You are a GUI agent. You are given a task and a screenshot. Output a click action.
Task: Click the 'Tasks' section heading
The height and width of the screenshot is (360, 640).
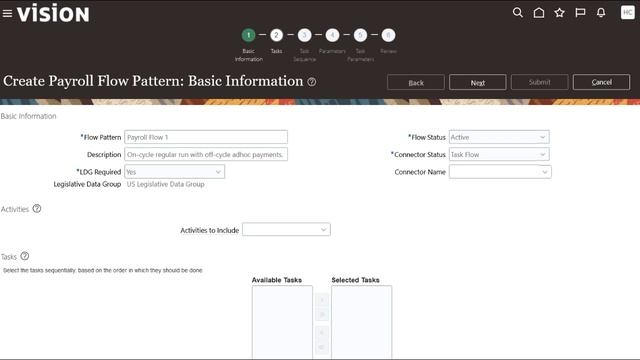9,257
